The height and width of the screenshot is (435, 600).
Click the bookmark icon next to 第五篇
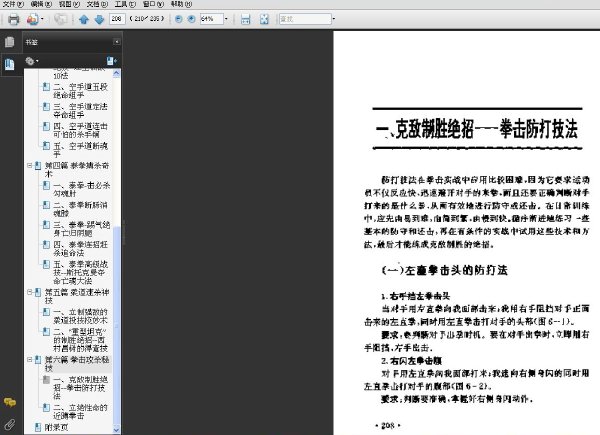coord(38,292)
